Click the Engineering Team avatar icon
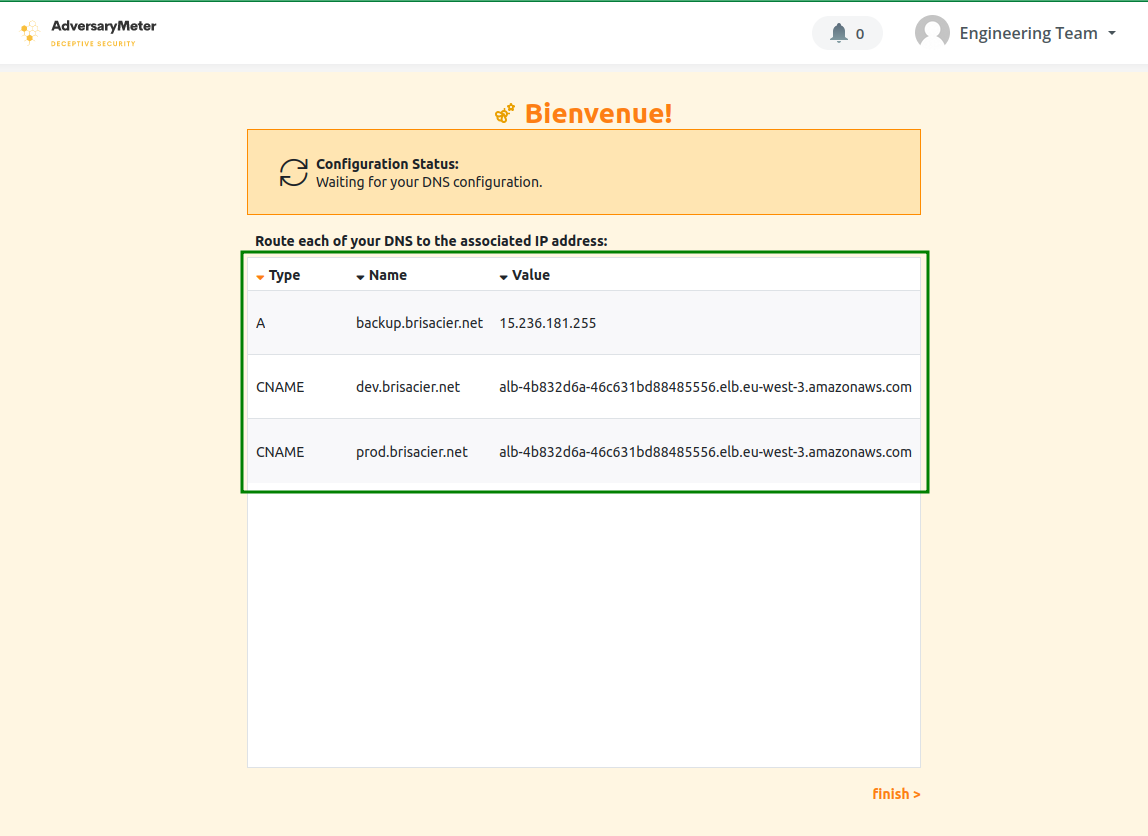Viewport: 1148px width, 836px height. 932,31
